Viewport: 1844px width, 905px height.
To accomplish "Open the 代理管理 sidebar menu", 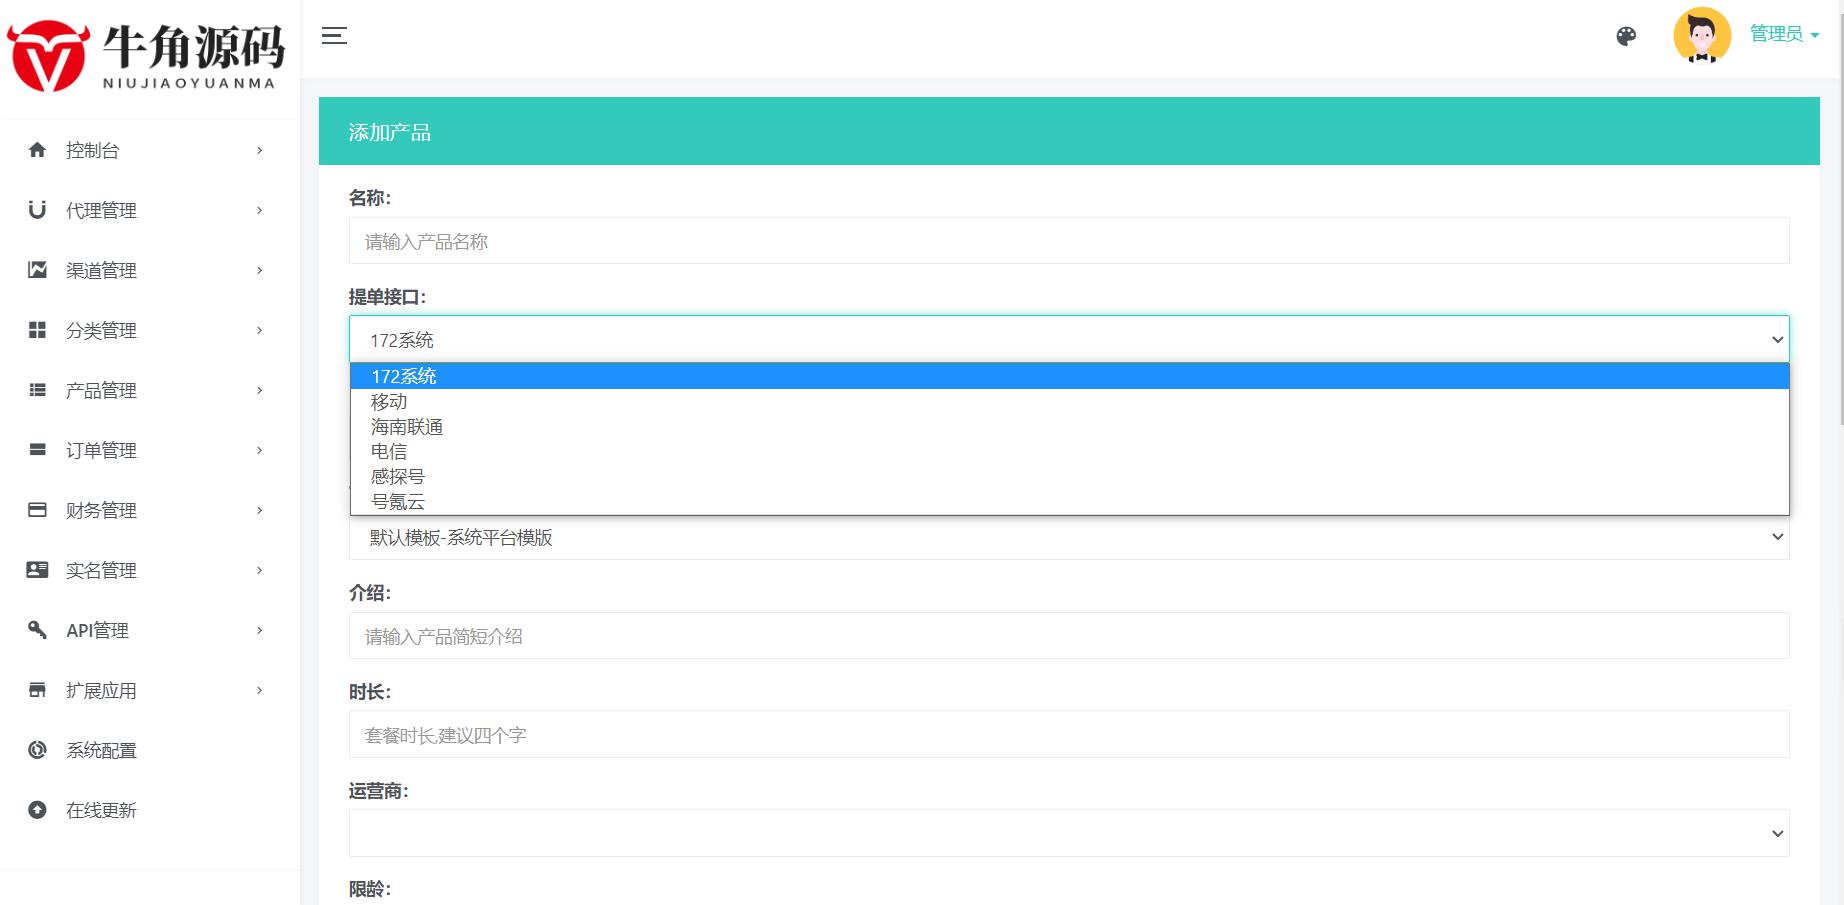I will 150,210.
